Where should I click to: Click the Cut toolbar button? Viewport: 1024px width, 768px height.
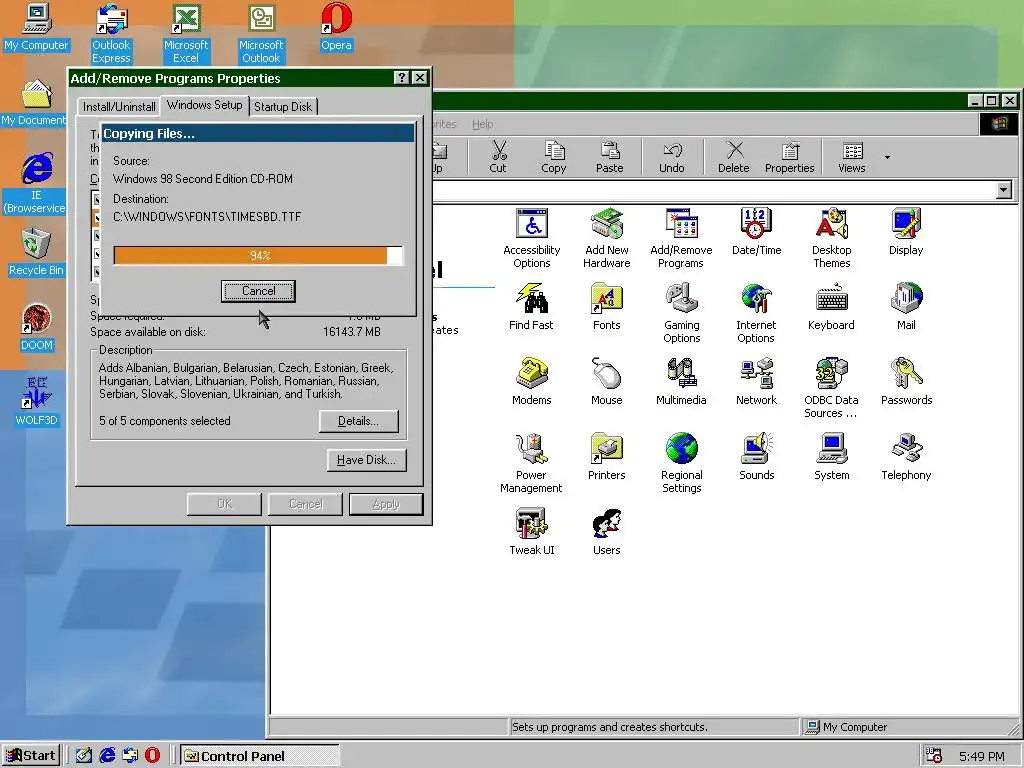click(498, 157)
